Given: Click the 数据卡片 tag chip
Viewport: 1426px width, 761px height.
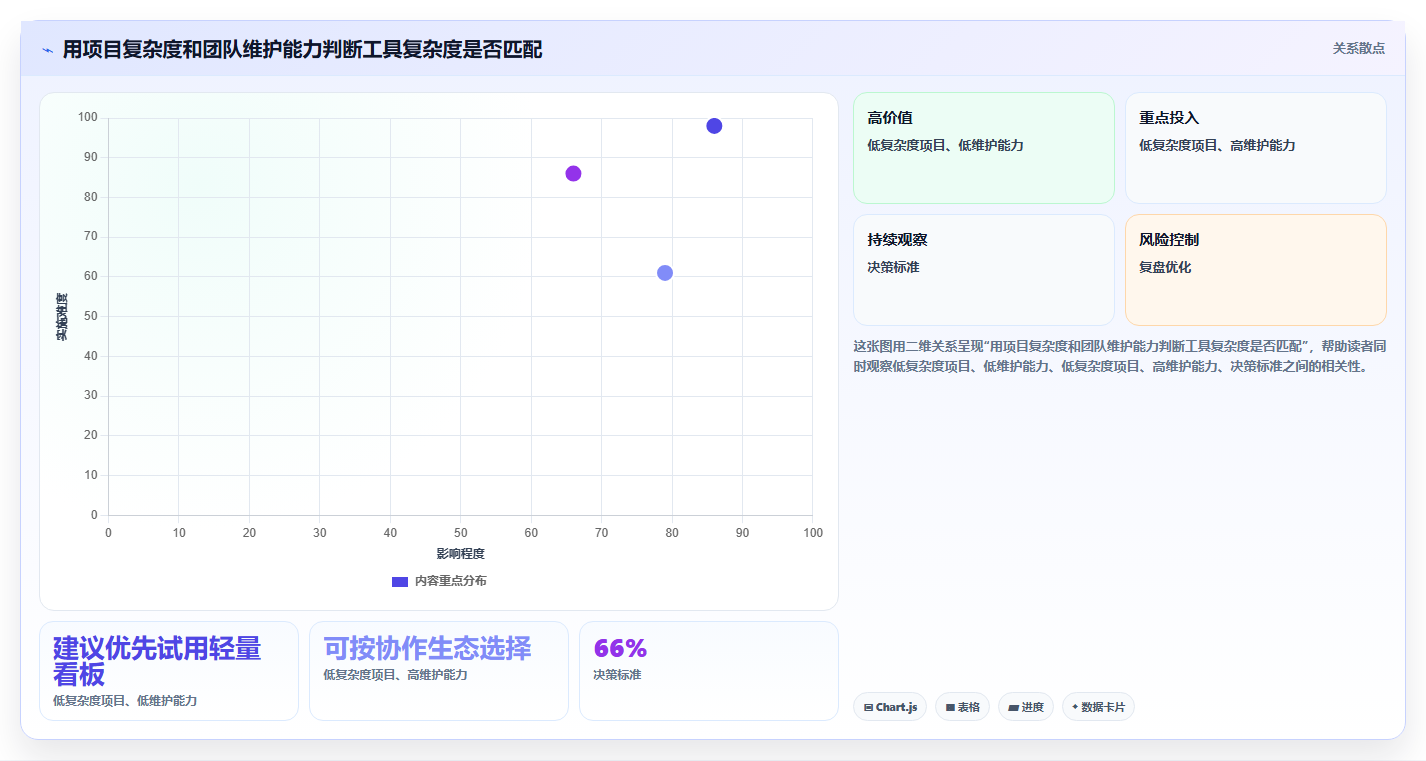Looking at the screenshot, I should pyautogui.click(x=1098, y=707).
